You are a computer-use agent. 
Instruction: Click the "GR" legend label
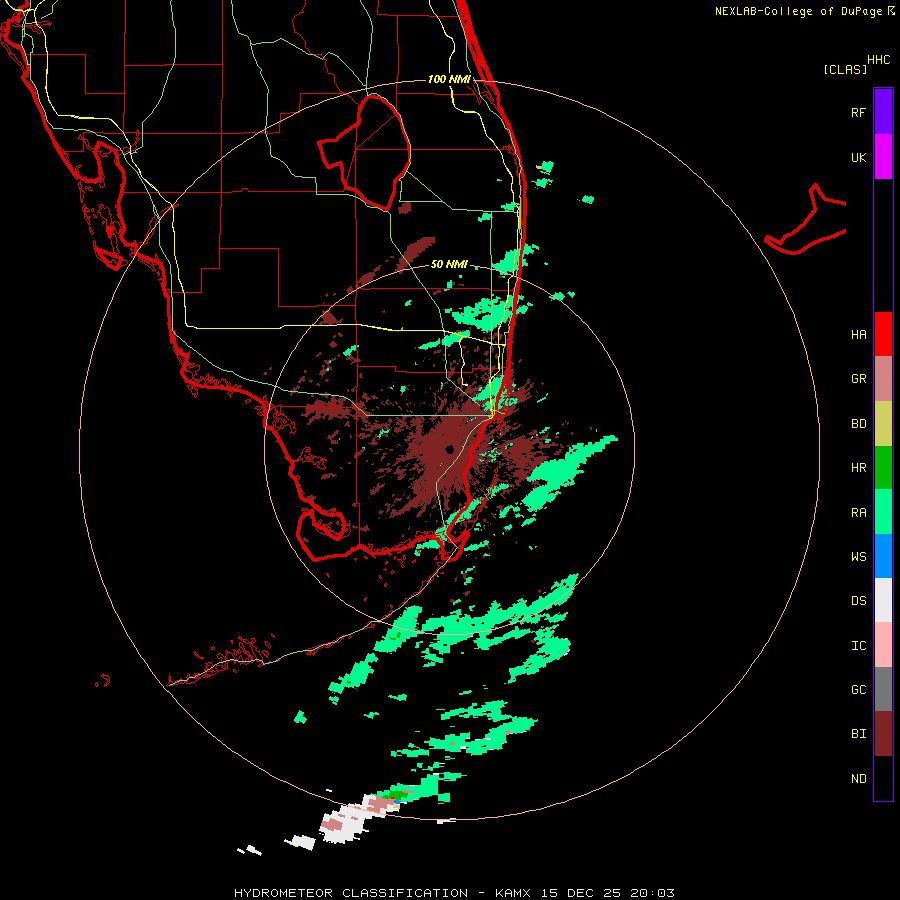click(858, 379)
